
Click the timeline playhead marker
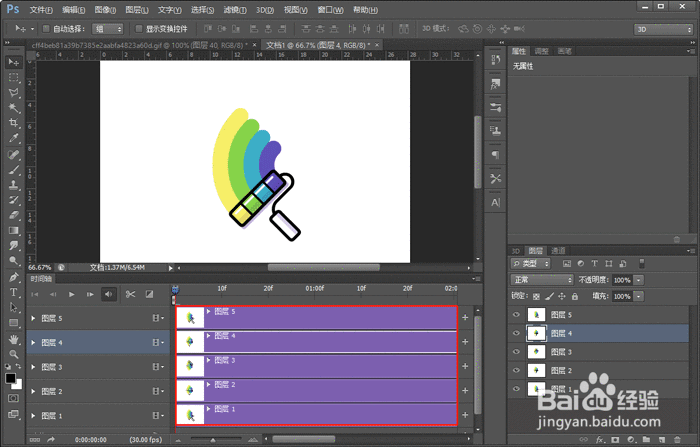pyautogui.click(x=175, y=290)
